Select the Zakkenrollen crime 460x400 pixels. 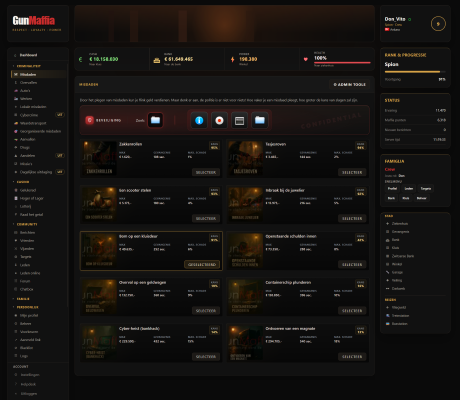click(x=206, y=172)
